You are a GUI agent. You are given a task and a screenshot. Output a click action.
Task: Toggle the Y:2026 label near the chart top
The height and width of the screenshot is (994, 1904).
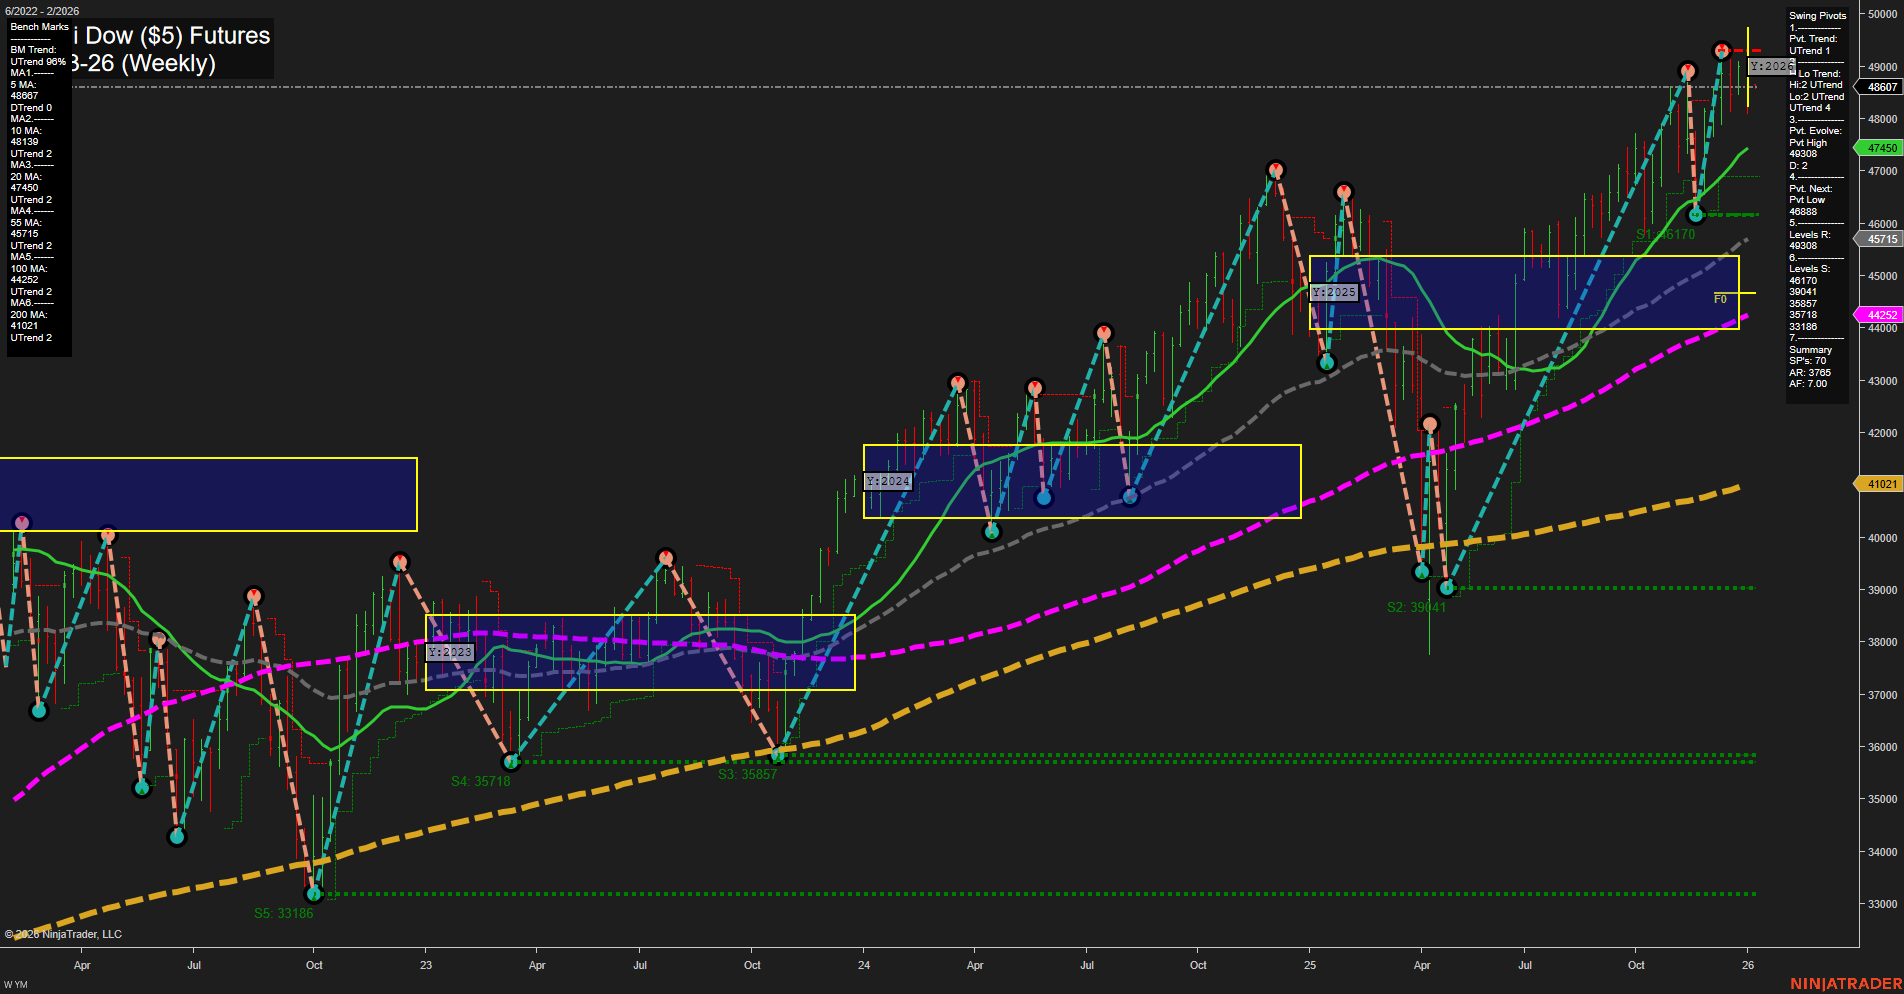click(x=1771, y=67)
